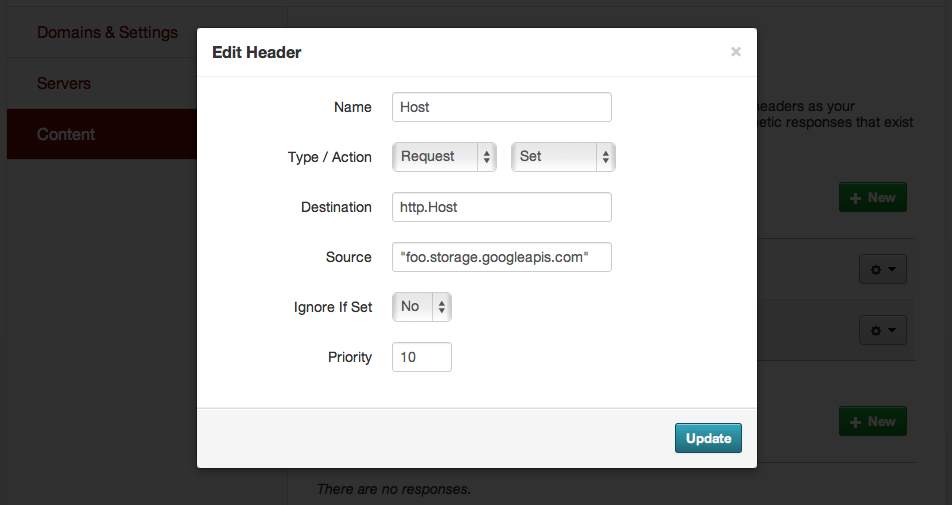952x505 pixels.
Task: Click the upper green New button
Action: 872,198
